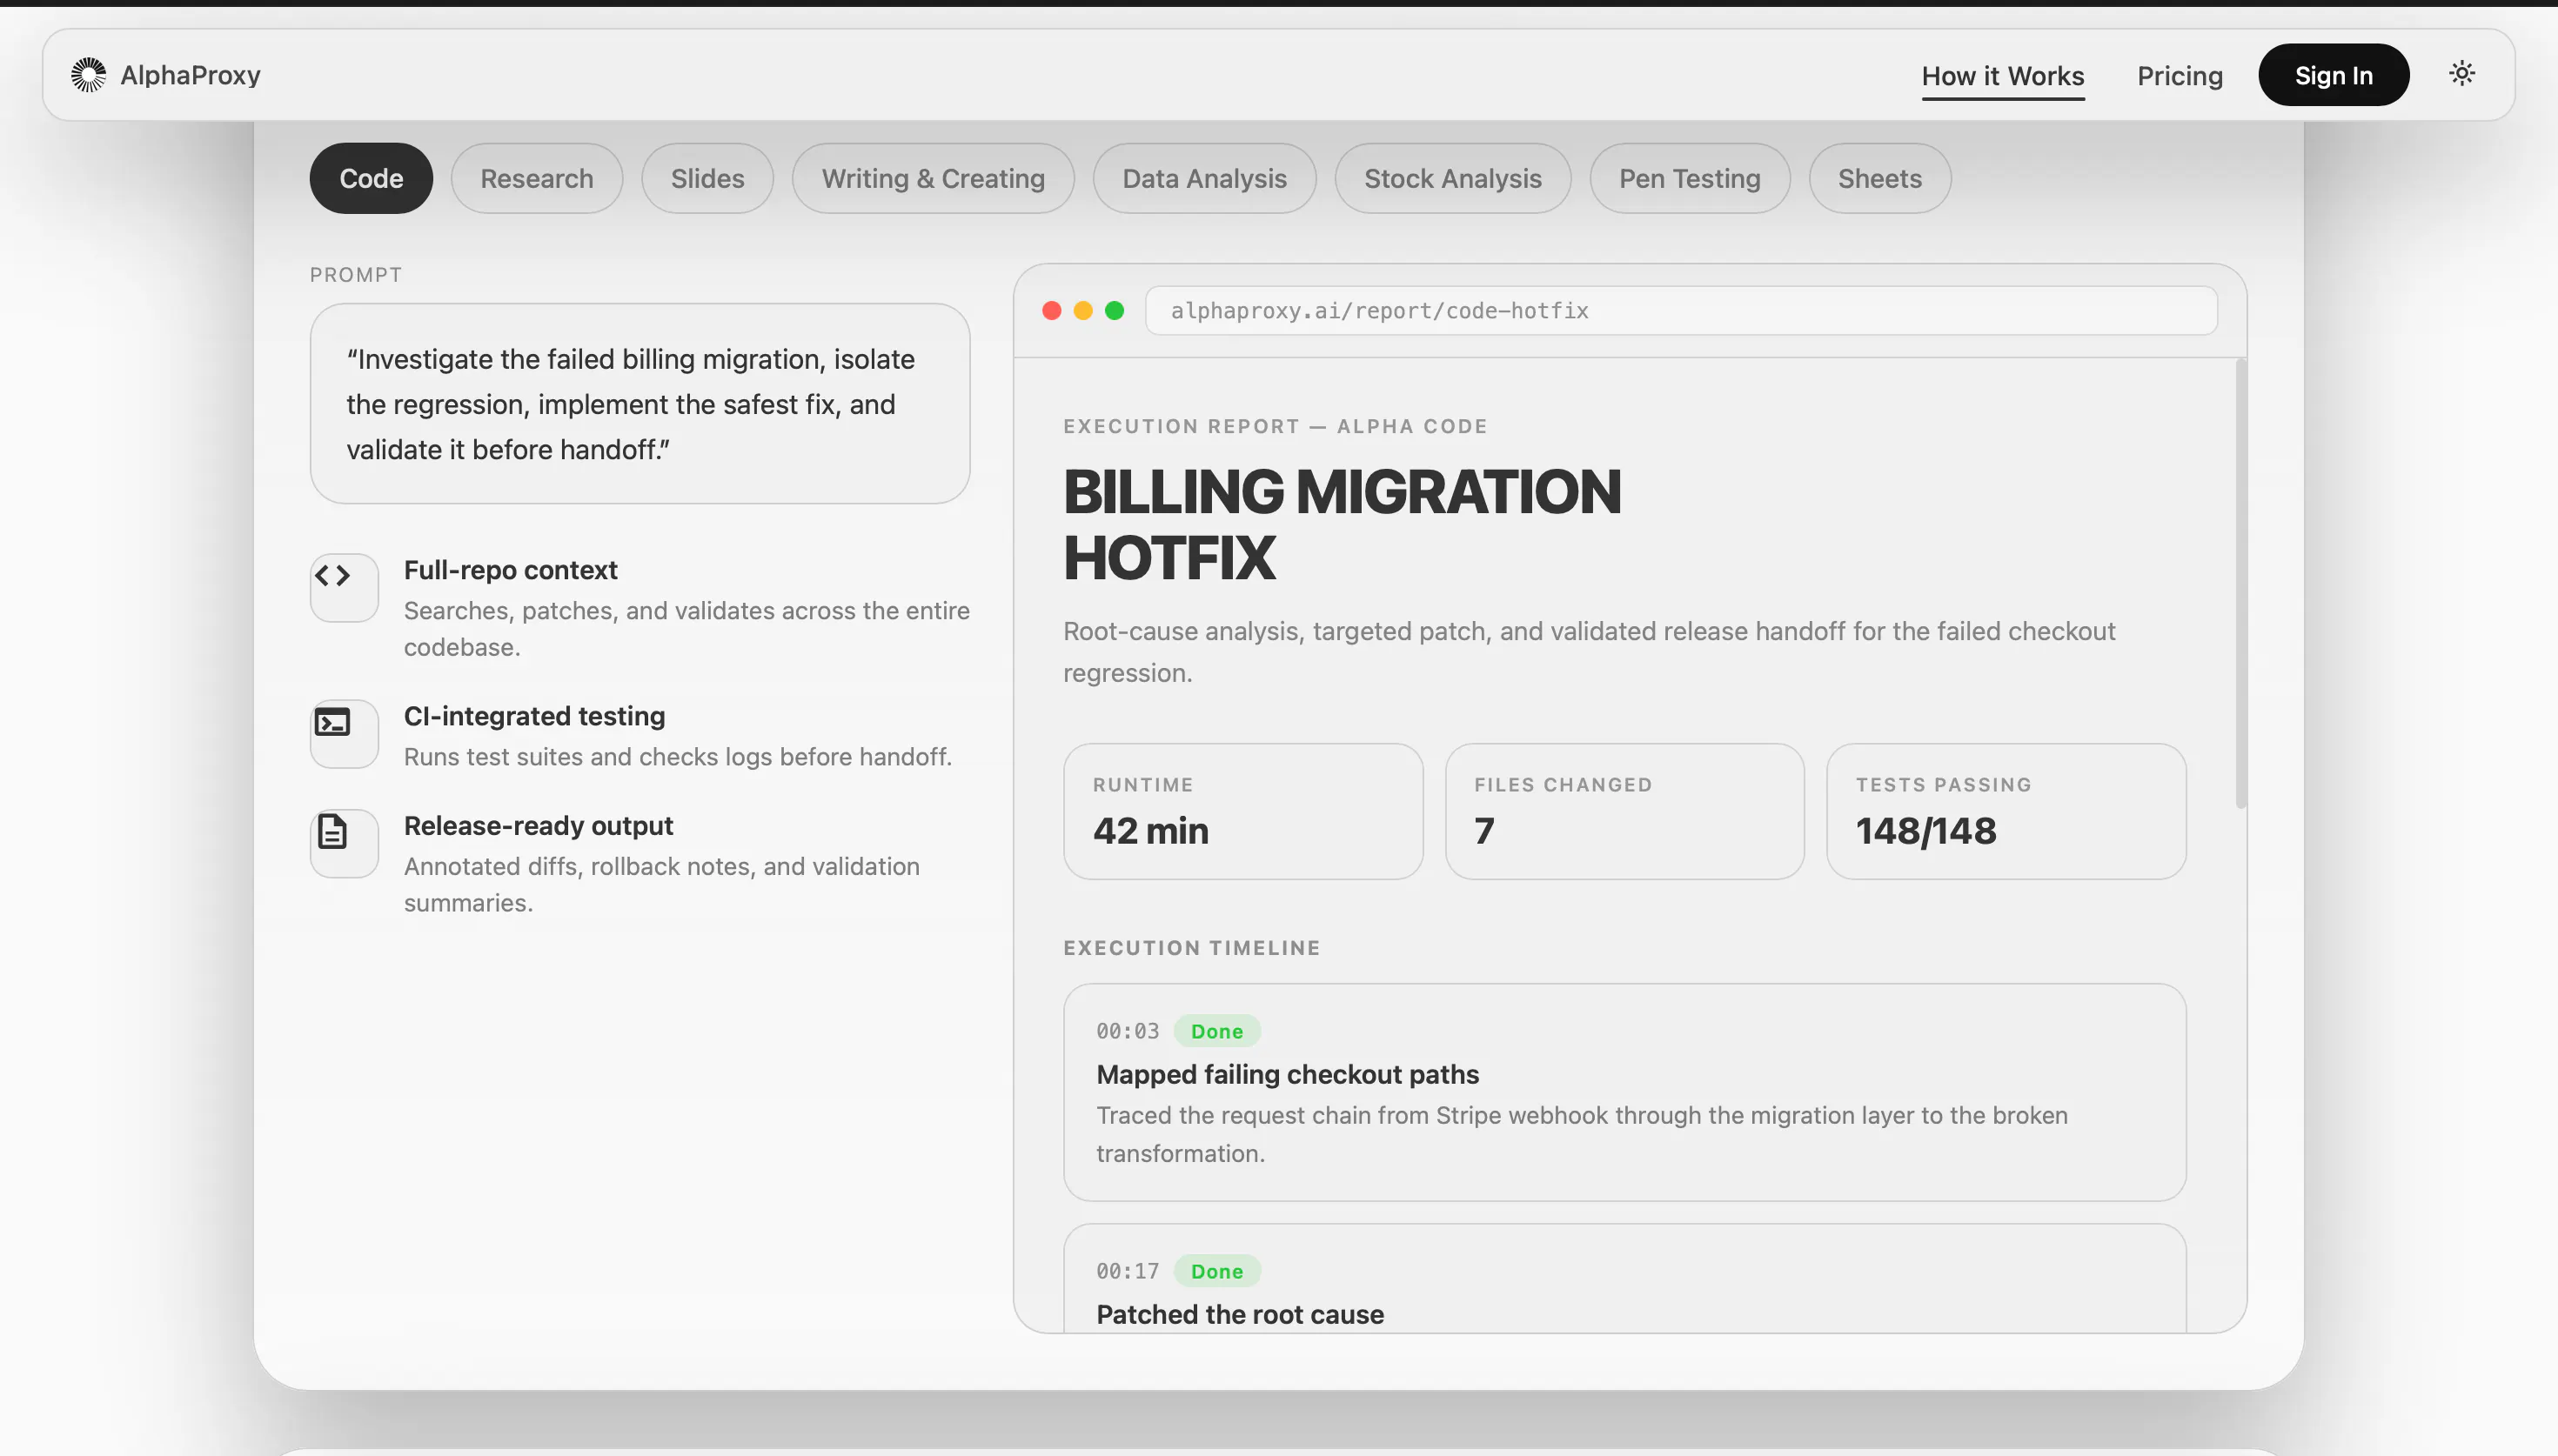Click the 'Full-repo context' heading
The image size is (2558, 1456).
coord(510,570)
